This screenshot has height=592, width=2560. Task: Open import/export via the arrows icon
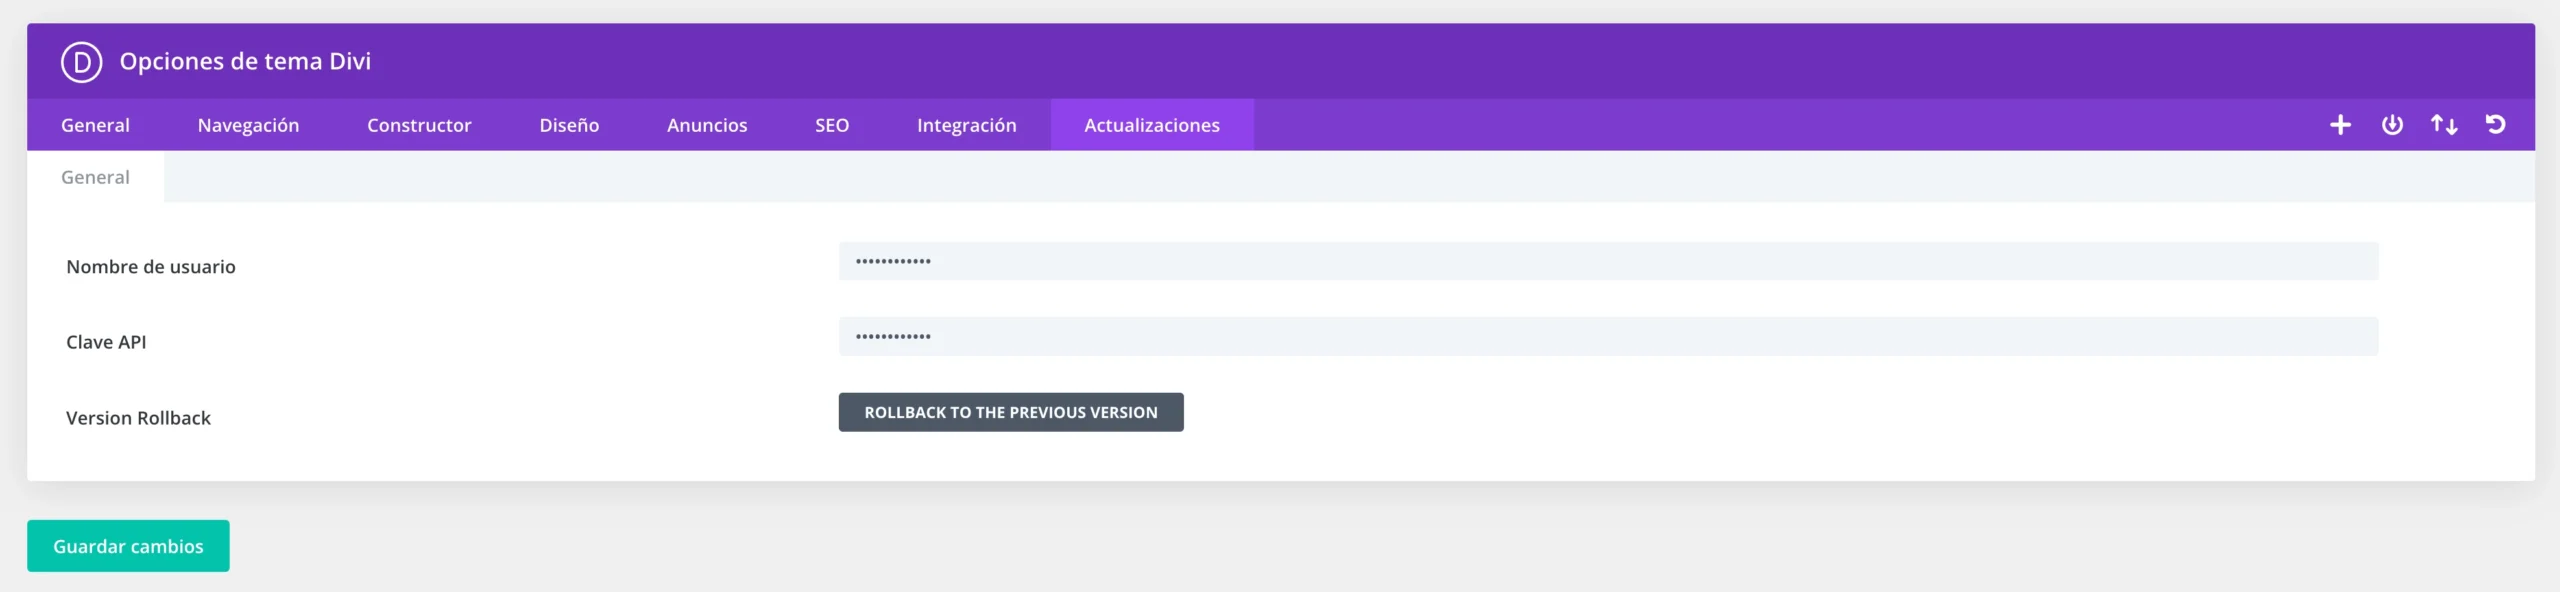coord(2444,125)
